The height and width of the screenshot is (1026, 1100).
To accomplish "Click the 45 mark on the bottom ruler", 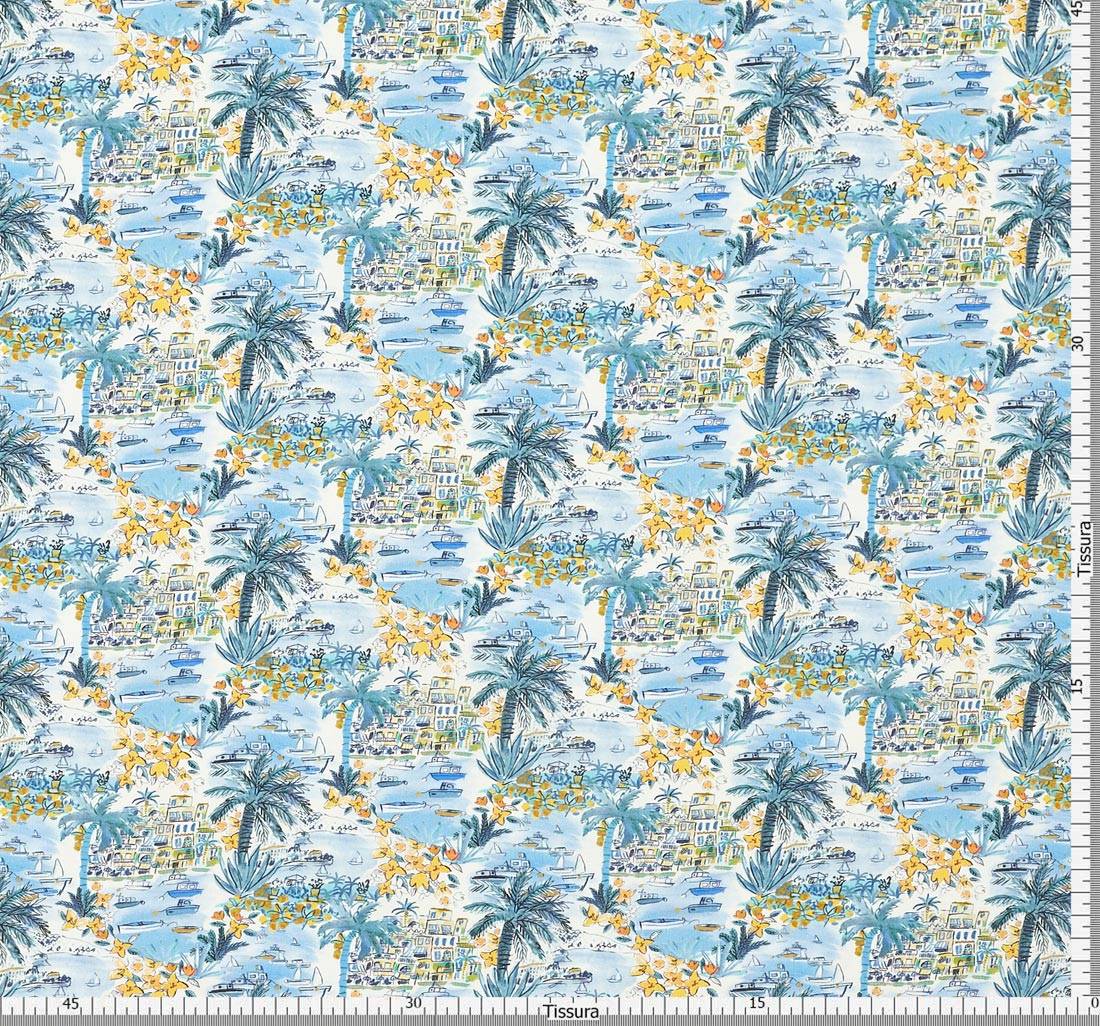I will click(x=70, y=1003).
